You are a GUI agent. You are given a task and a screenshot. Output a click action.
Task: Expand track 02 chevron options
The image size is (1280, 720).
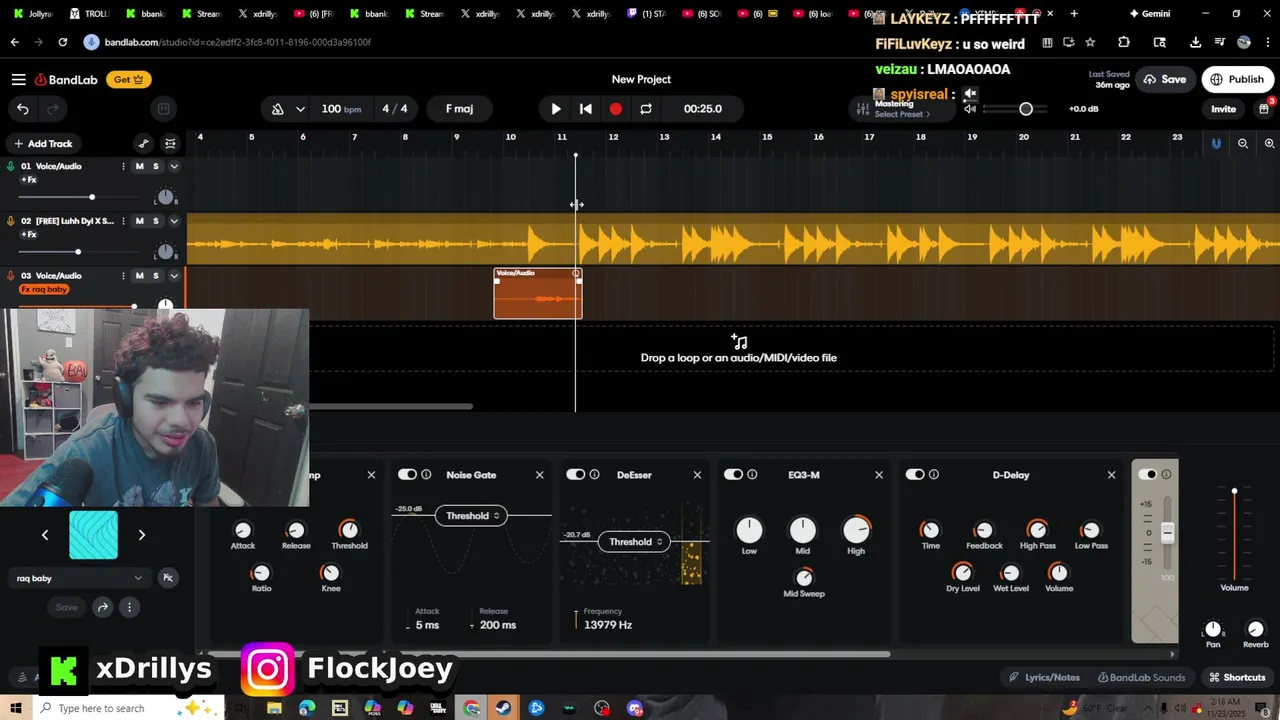(x=174, y=221)
